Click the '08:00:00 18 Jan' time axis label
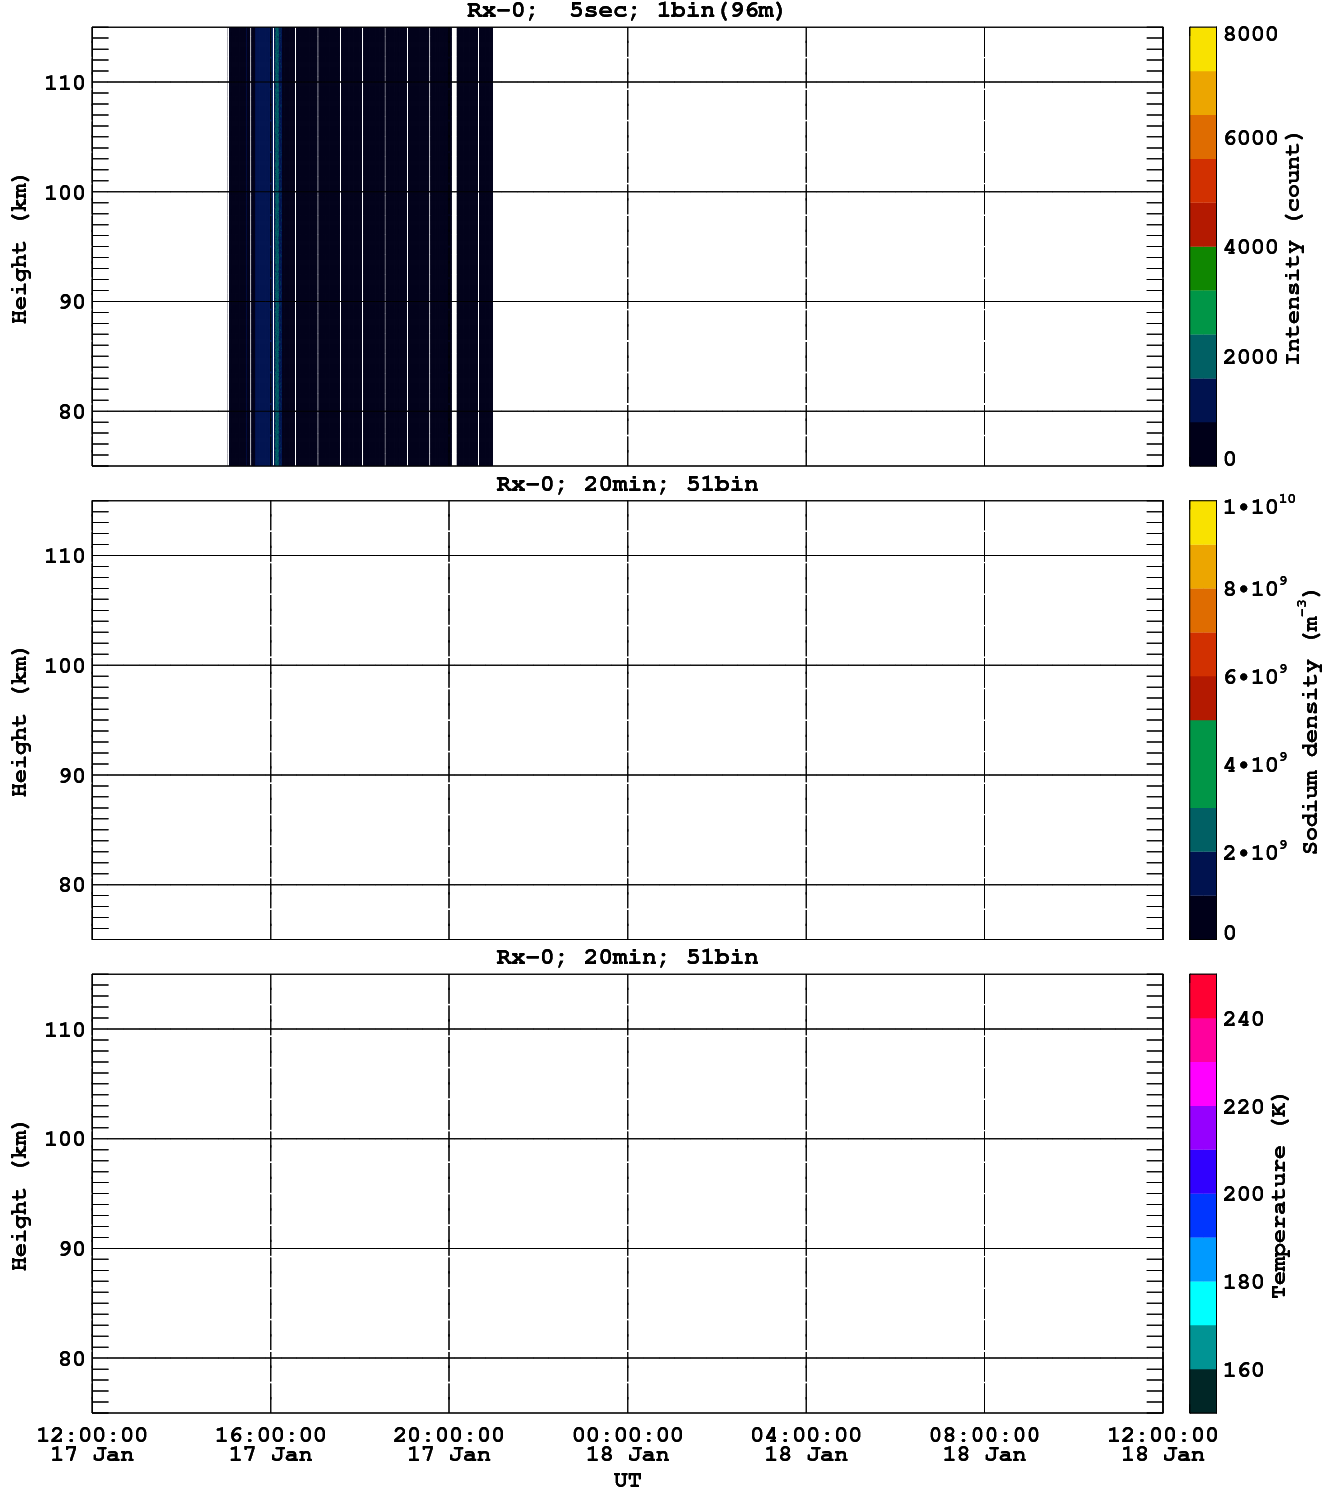1322x1489 pixels. [984, 1445]
